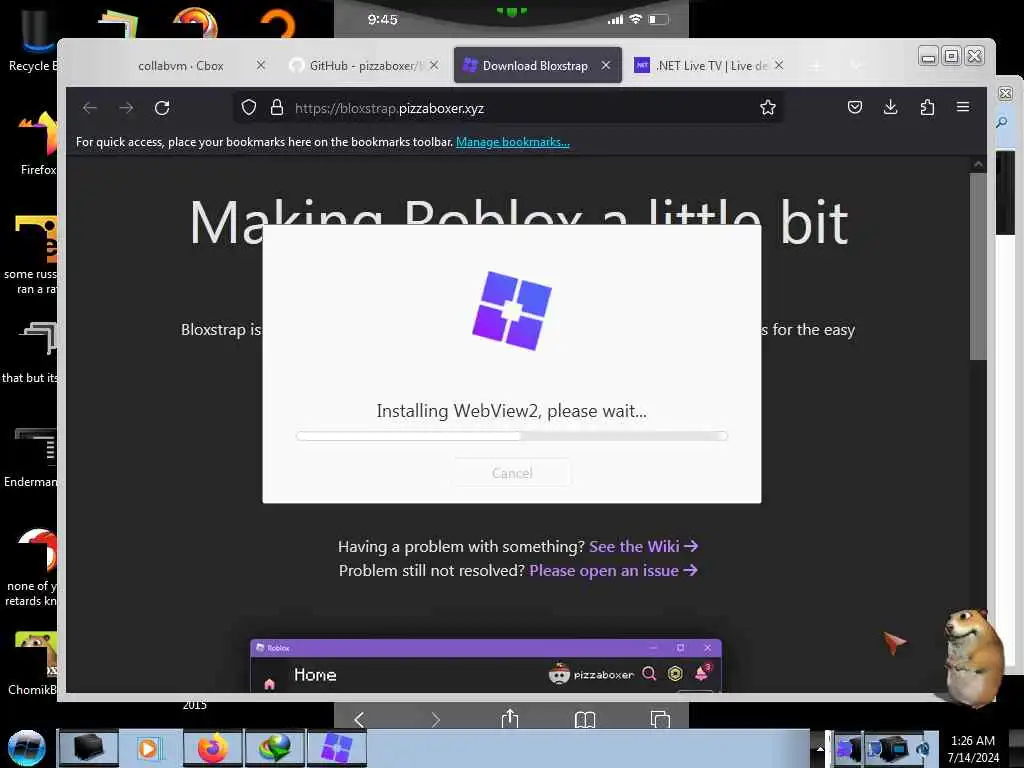Show hidden system tray icons
The height and width of the screenshot is (768, 1024).
(820, 749)
